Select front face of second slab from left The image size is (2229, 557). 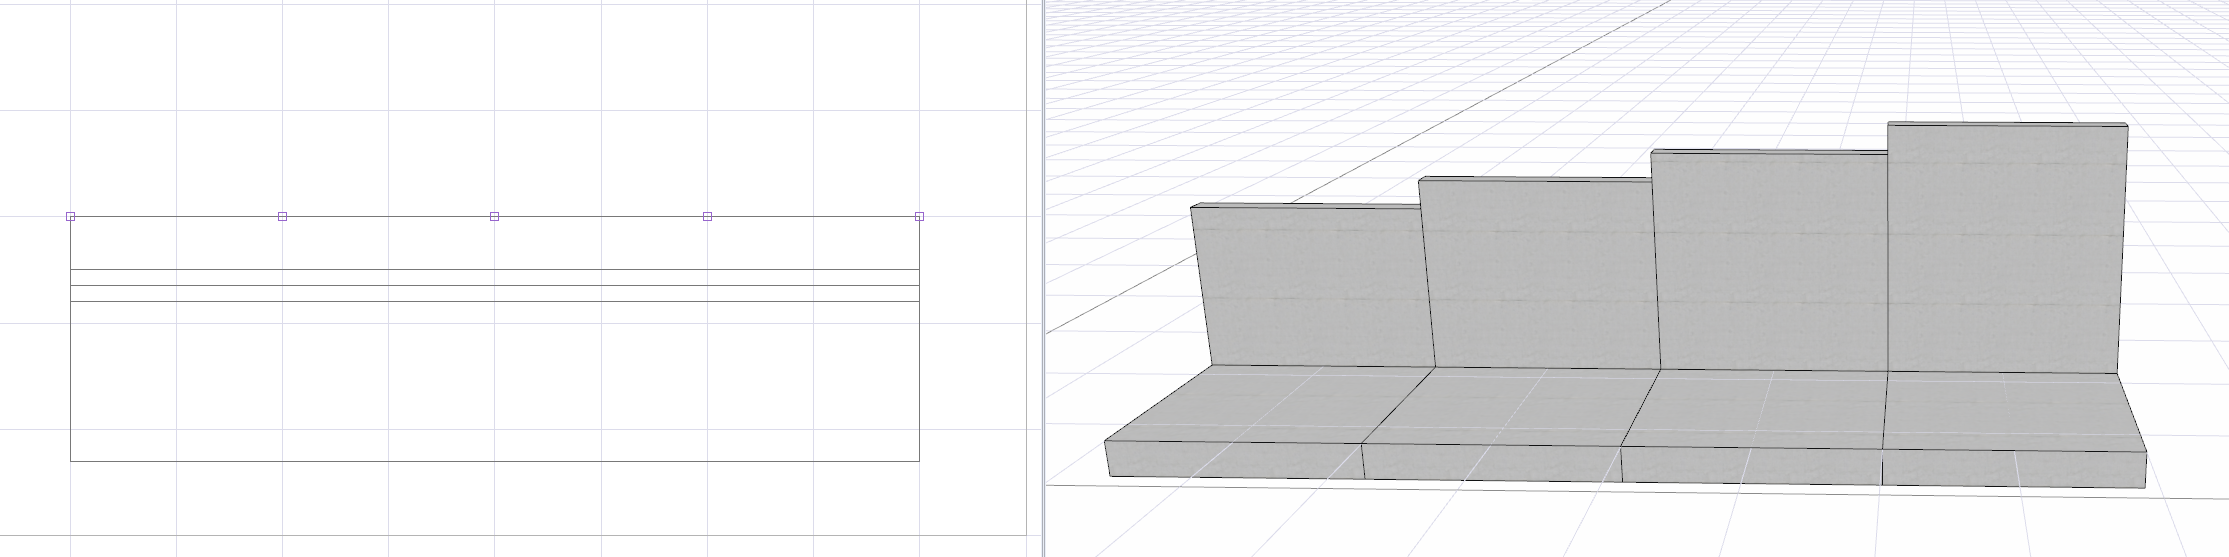(x=1492, y=464)
